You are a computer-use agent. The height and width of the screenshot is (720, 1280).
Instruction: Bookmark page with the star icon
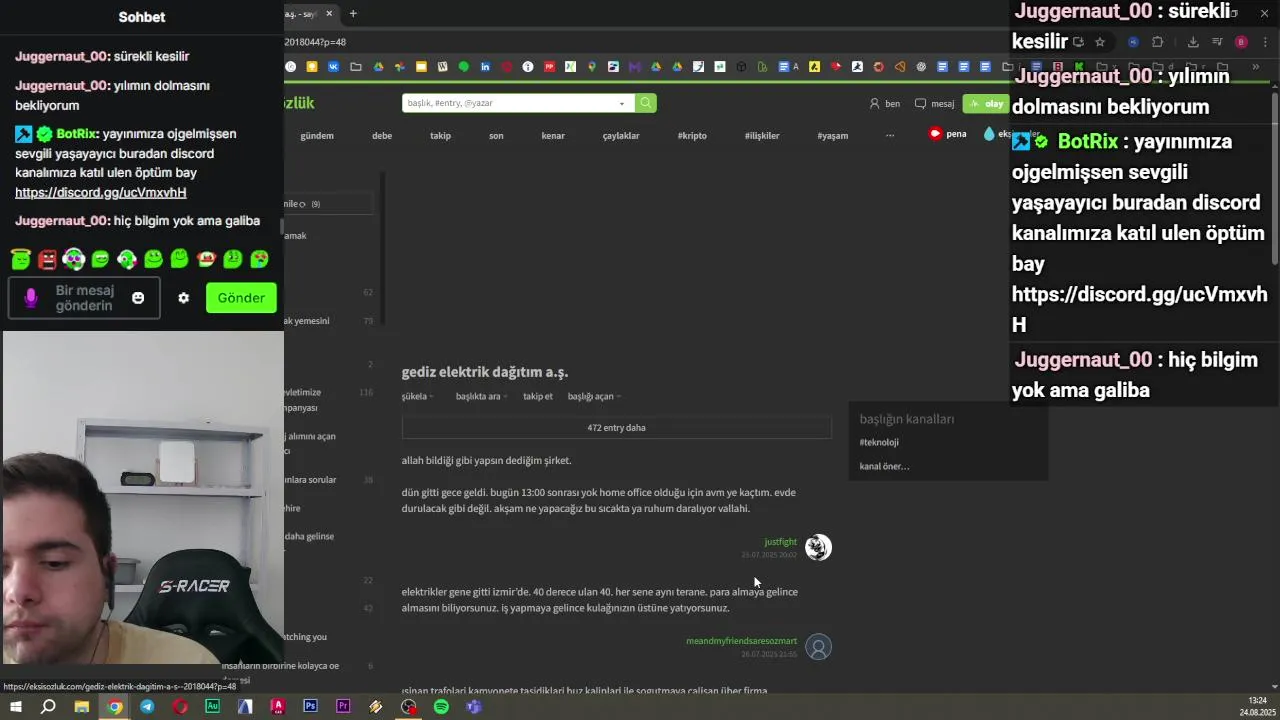(x=1100, y=42)
